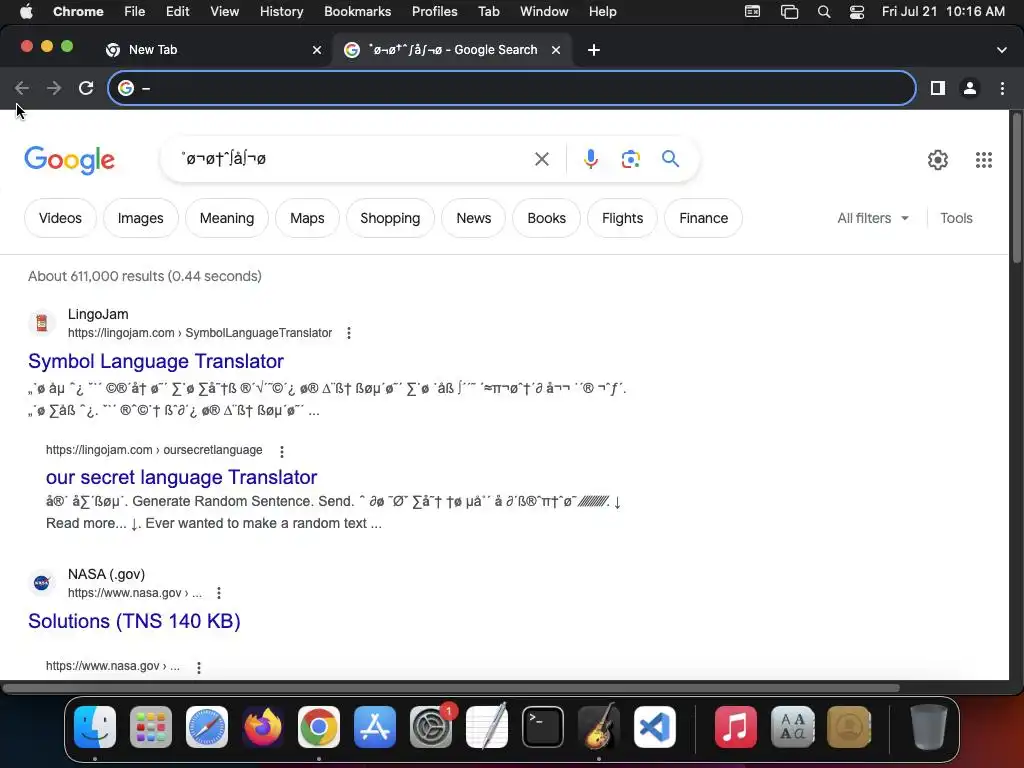Clear the Google search box with X
1024x768 pixels.
click(541, 159)
